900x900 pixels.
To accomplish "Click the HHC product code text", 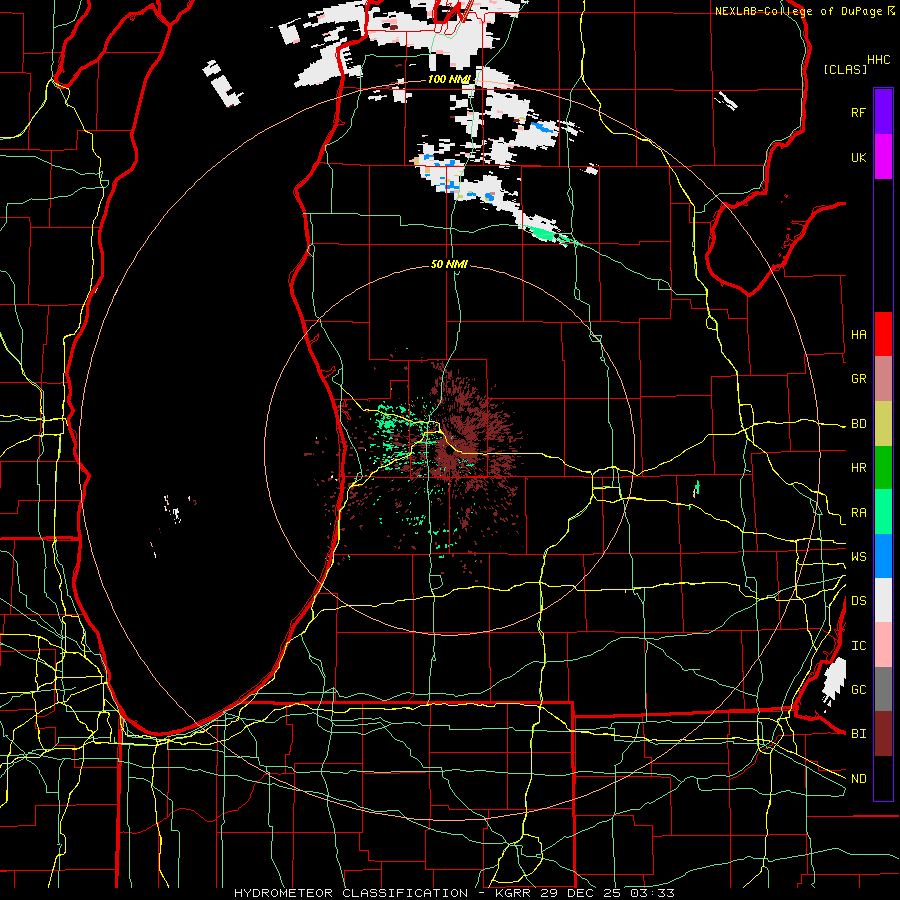I will tap(878, 60).
